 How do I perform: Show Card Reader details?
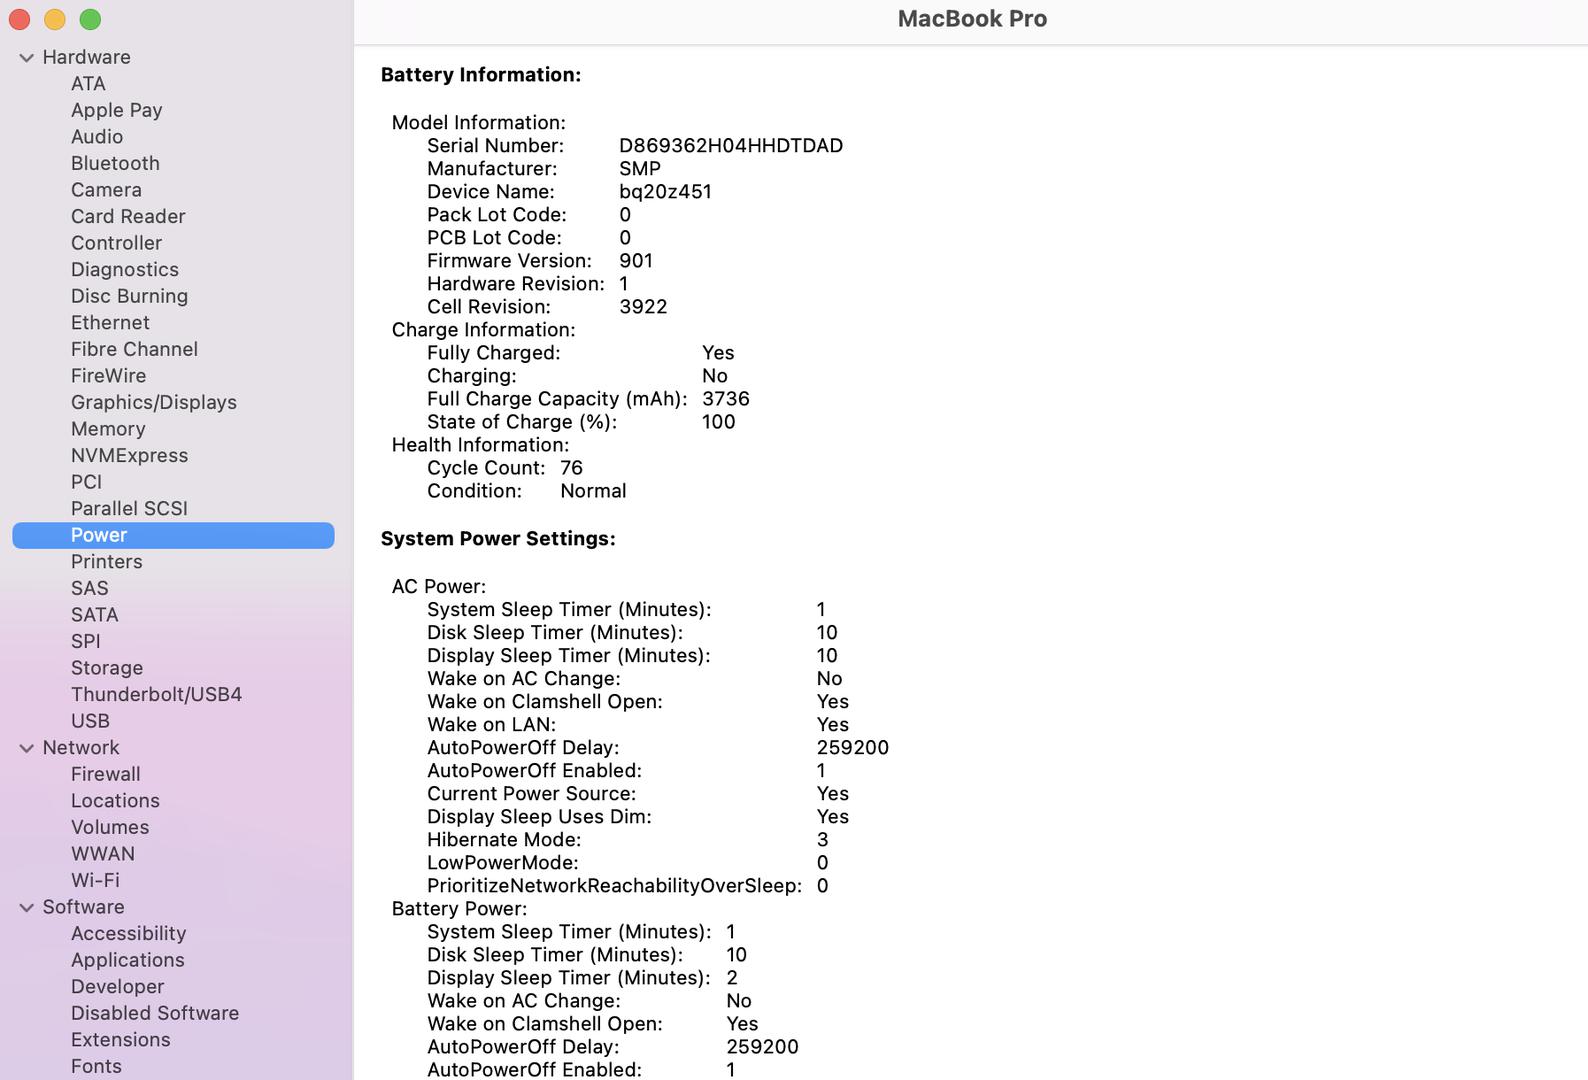(128, 216)
